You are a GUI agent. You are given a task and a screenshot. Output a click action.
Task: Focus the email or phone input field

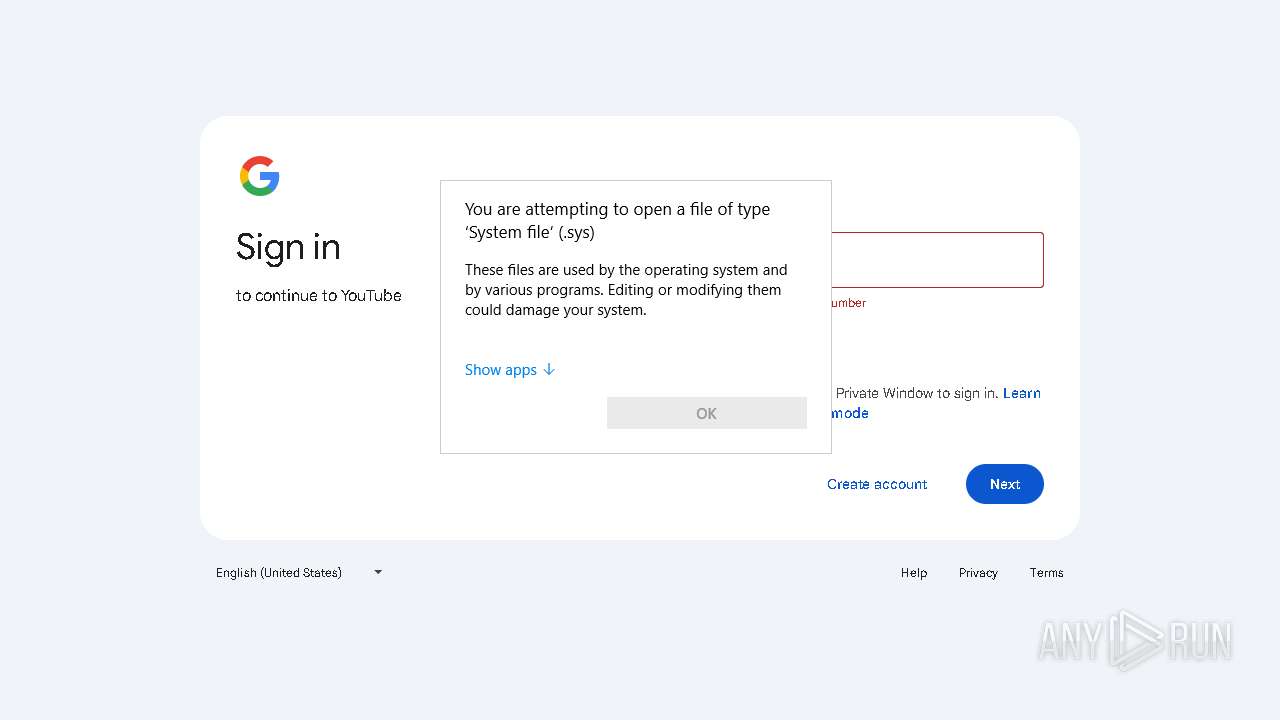(937, 260)
